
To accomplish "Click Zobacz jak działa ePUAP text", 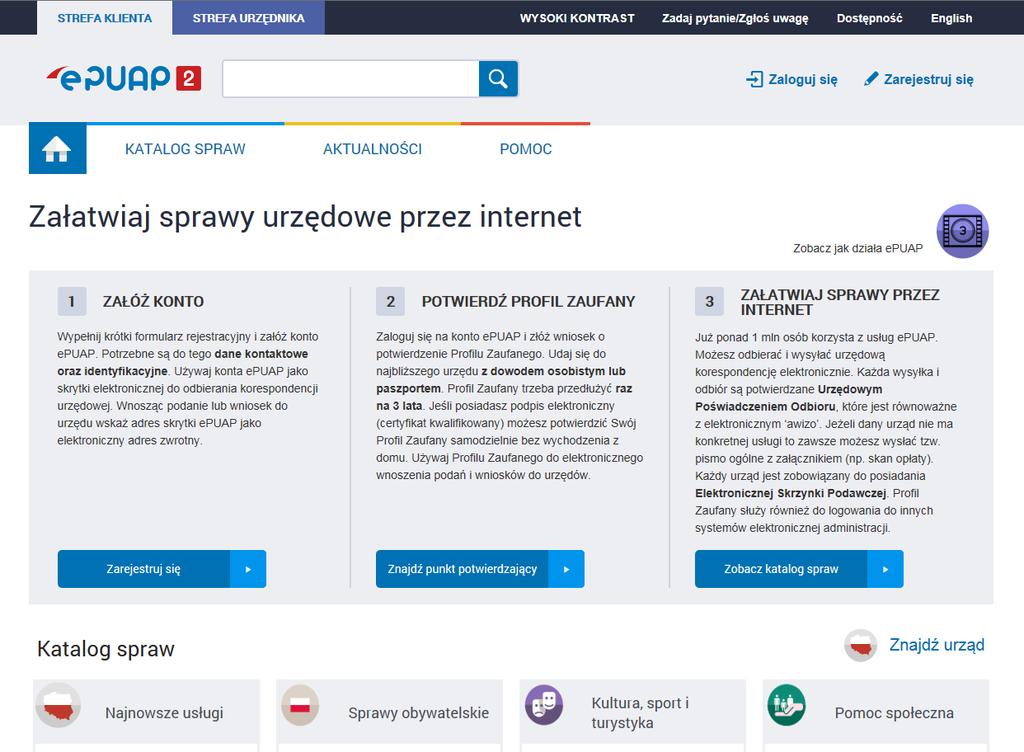I will [x=858, y=248].
